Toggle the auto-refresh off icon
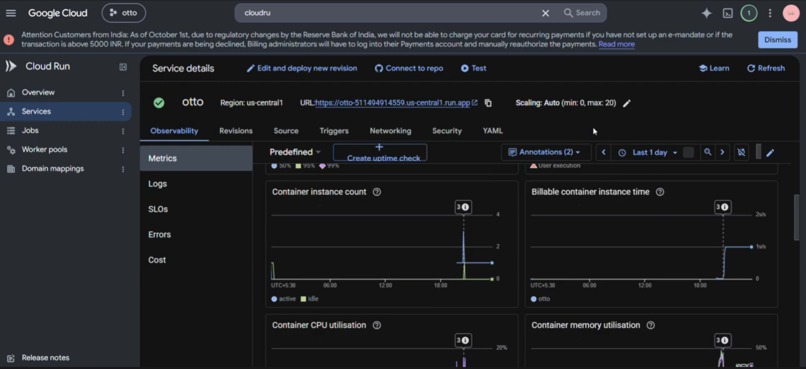Screen dimensions: 806x369 [741, 153]
